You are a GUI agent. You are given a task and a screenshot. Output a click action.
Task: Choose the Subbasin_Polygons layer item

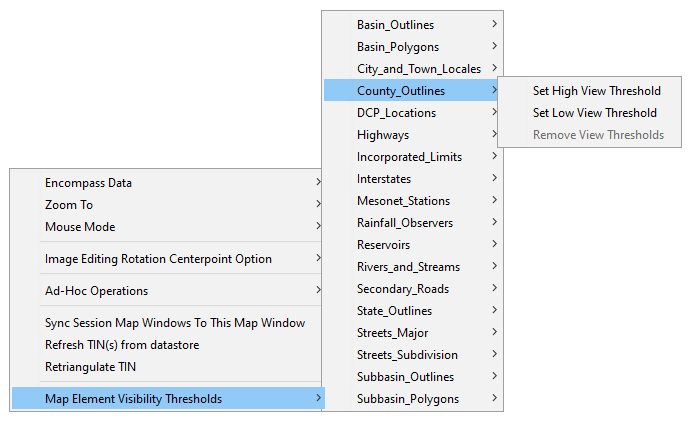[x=407, y=399]
